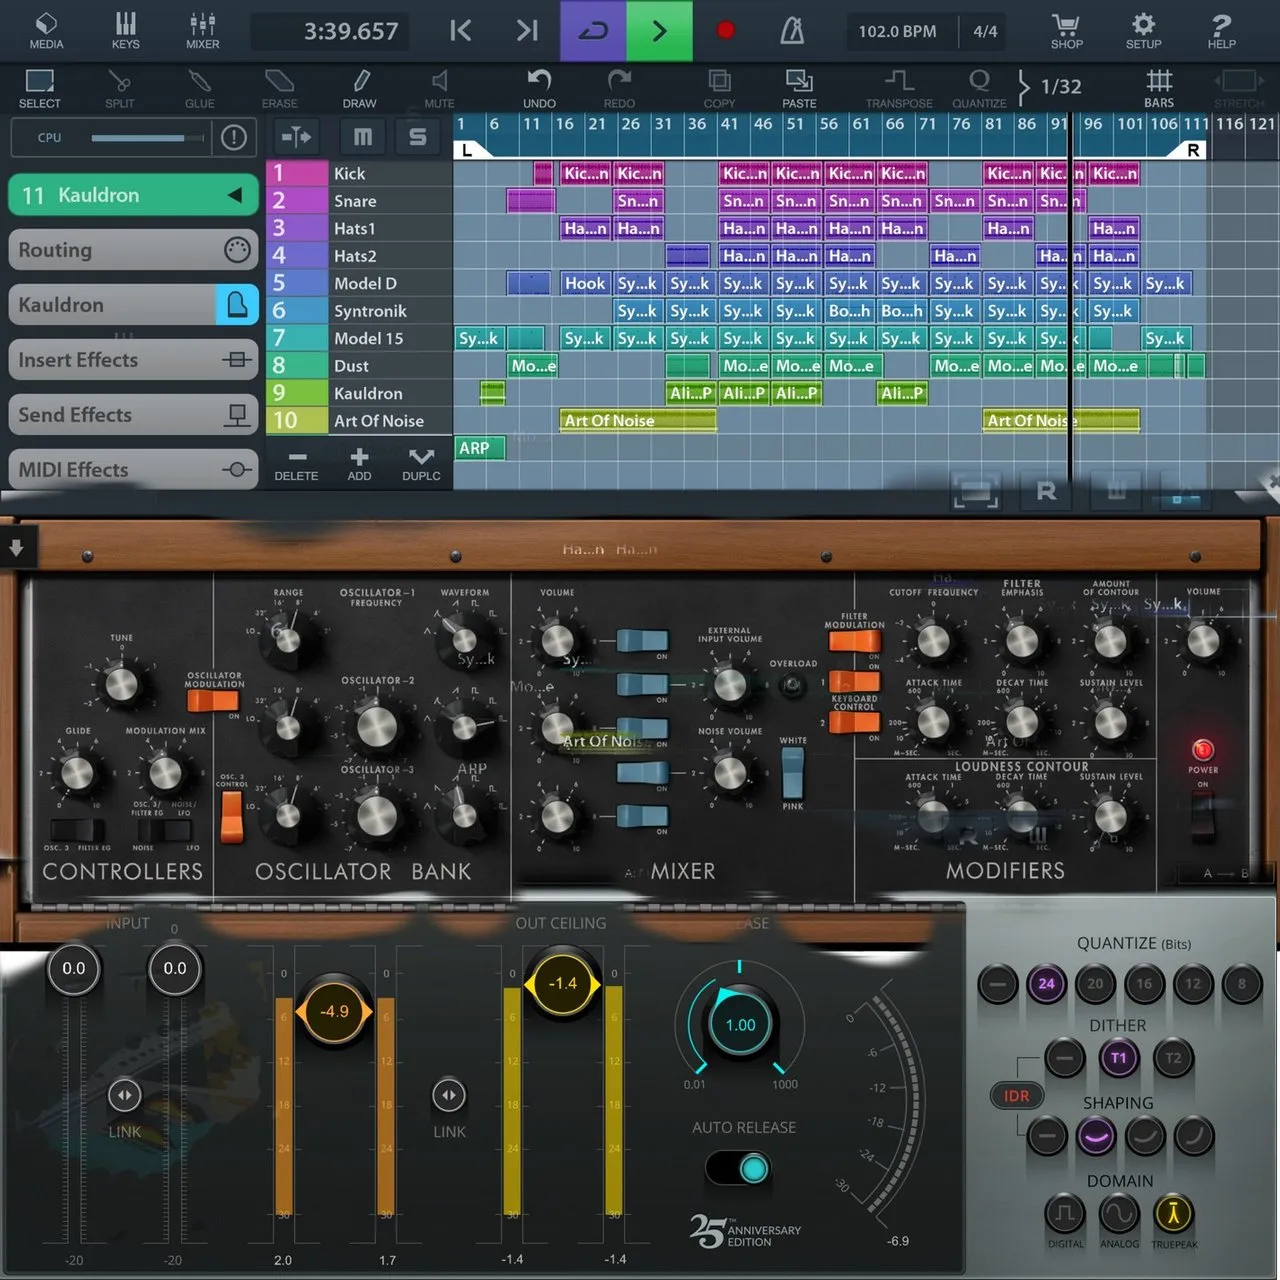Click the Quantize tool icon
The image size is (1280, 1280).
(x=979, y=88)
